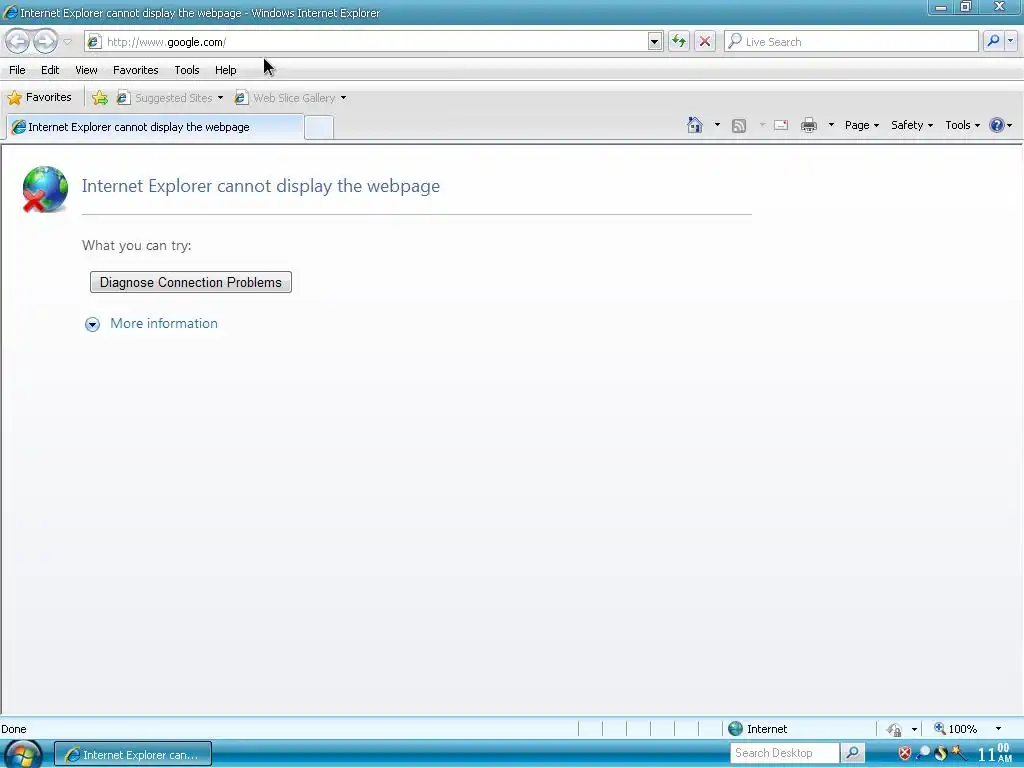1024x768 pixels.
Task: Open the Favorites menu in menu bar
Action: 135,70
